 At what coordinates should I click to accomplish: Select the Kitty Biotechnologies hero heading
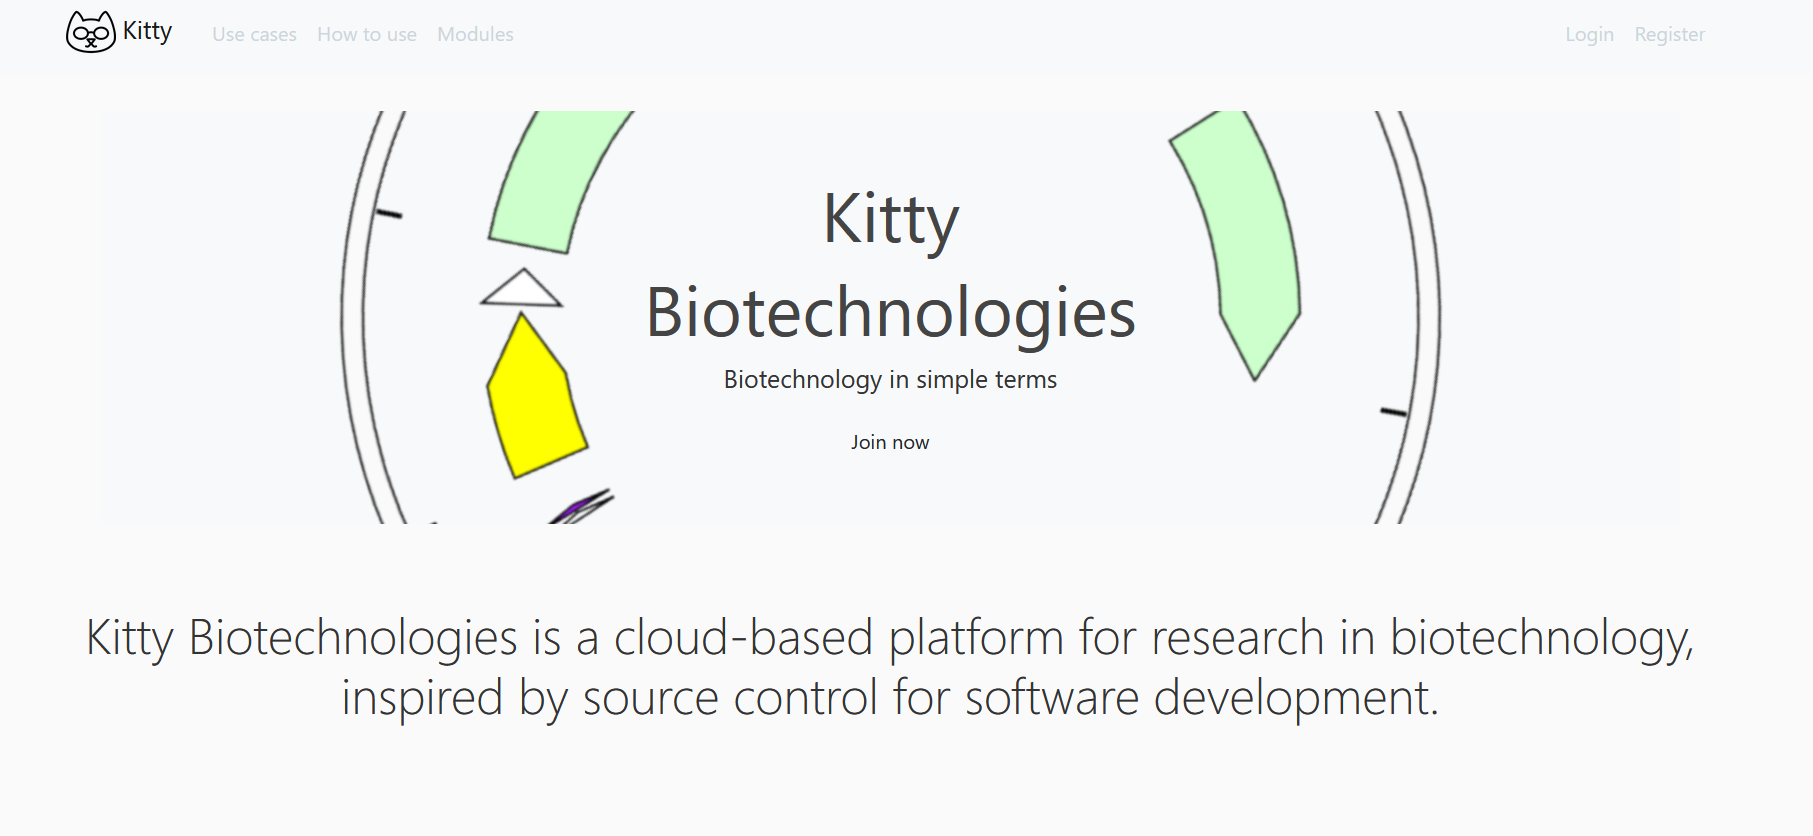(891, 265)
